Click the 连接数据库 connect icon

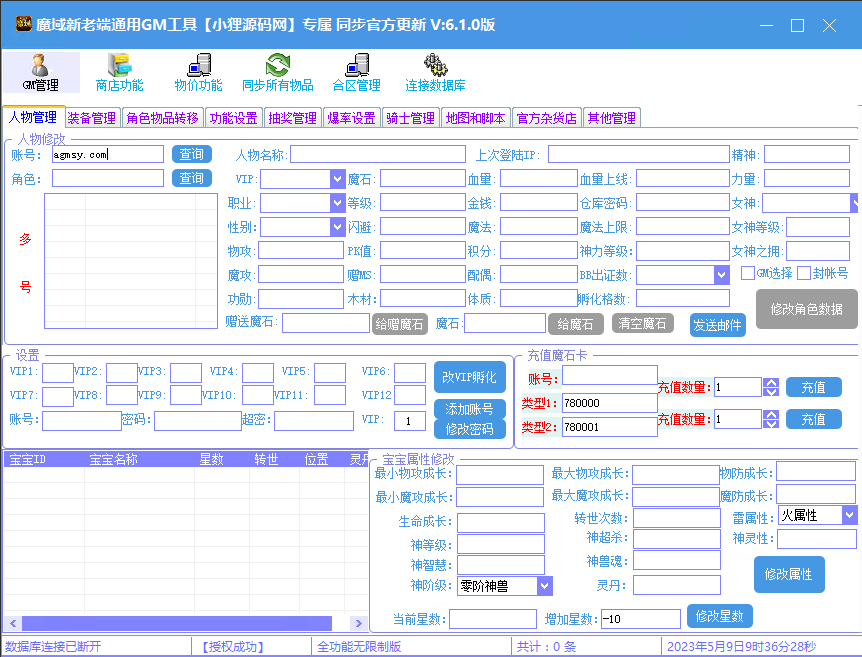(435, 72)
